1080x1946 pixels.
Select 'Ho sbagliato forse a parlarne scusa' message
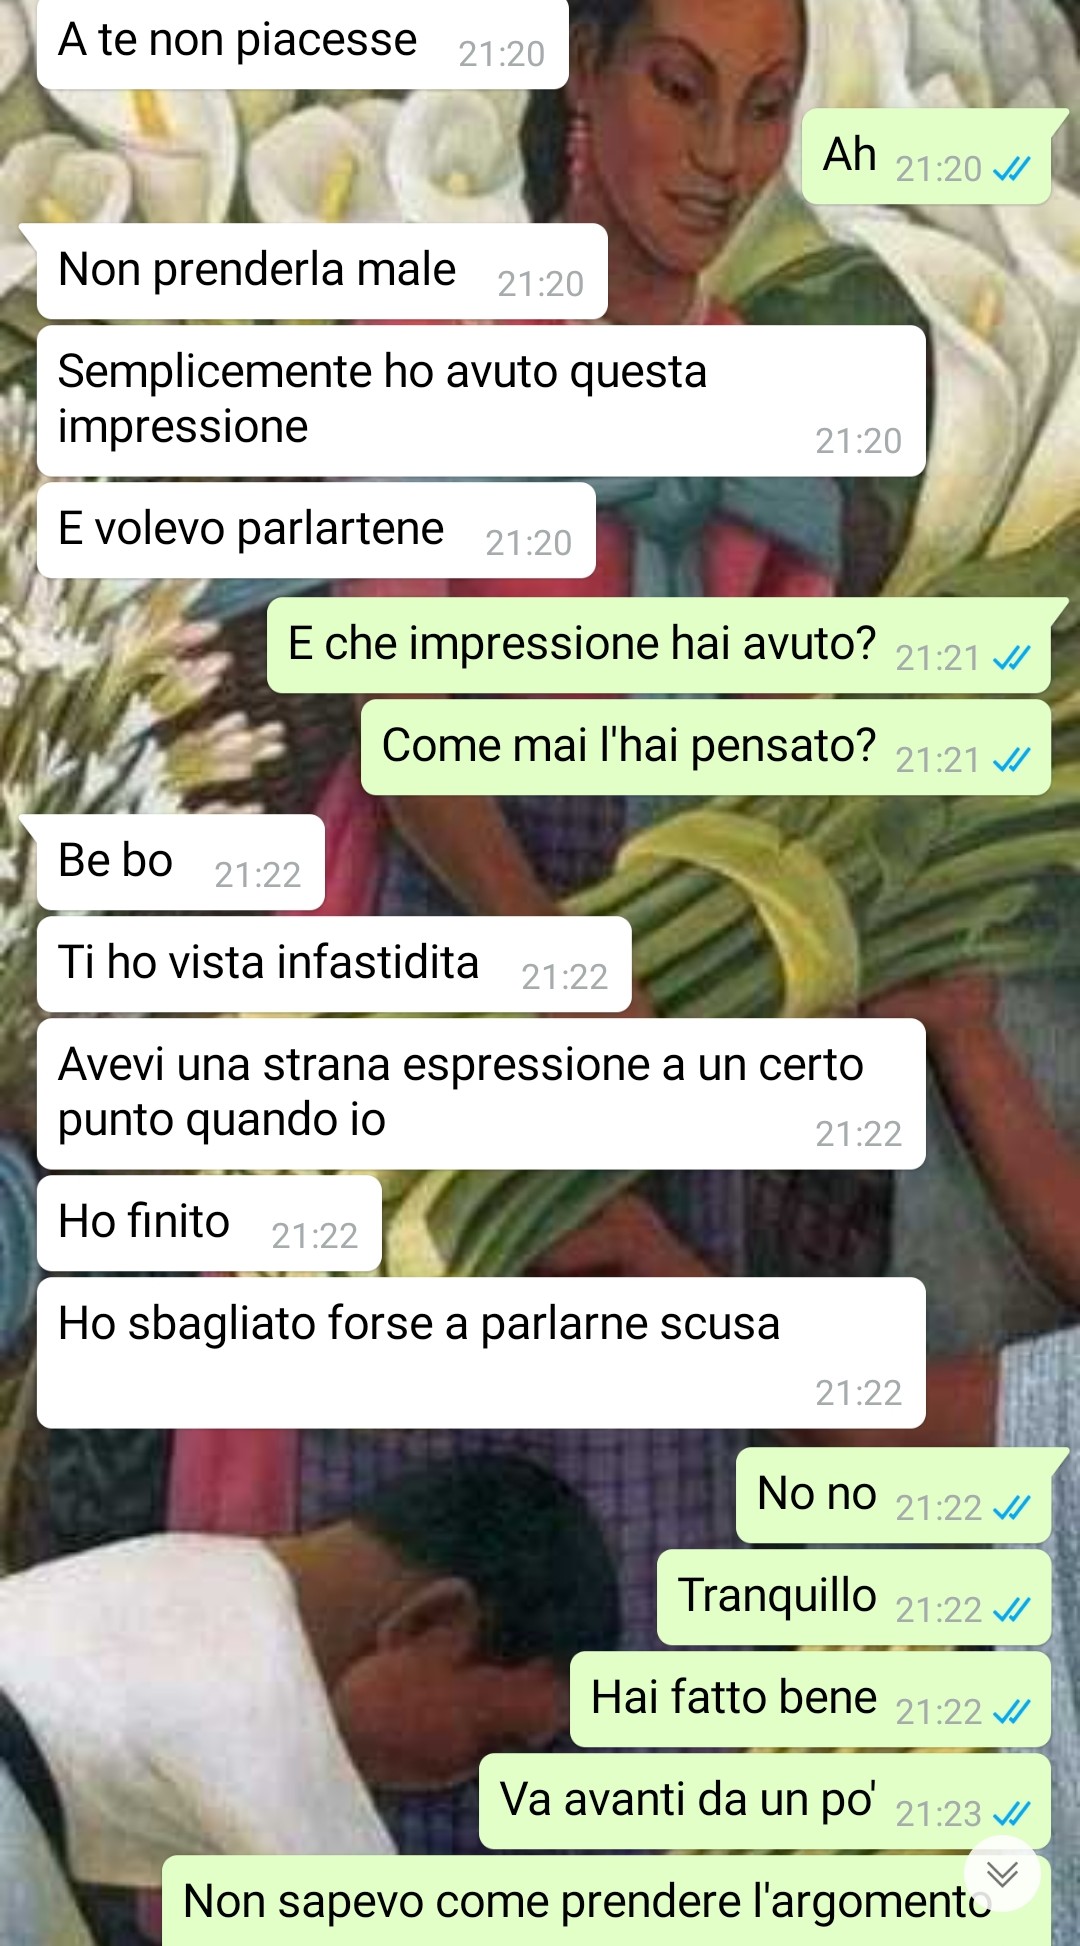(x=481, y=1353)
